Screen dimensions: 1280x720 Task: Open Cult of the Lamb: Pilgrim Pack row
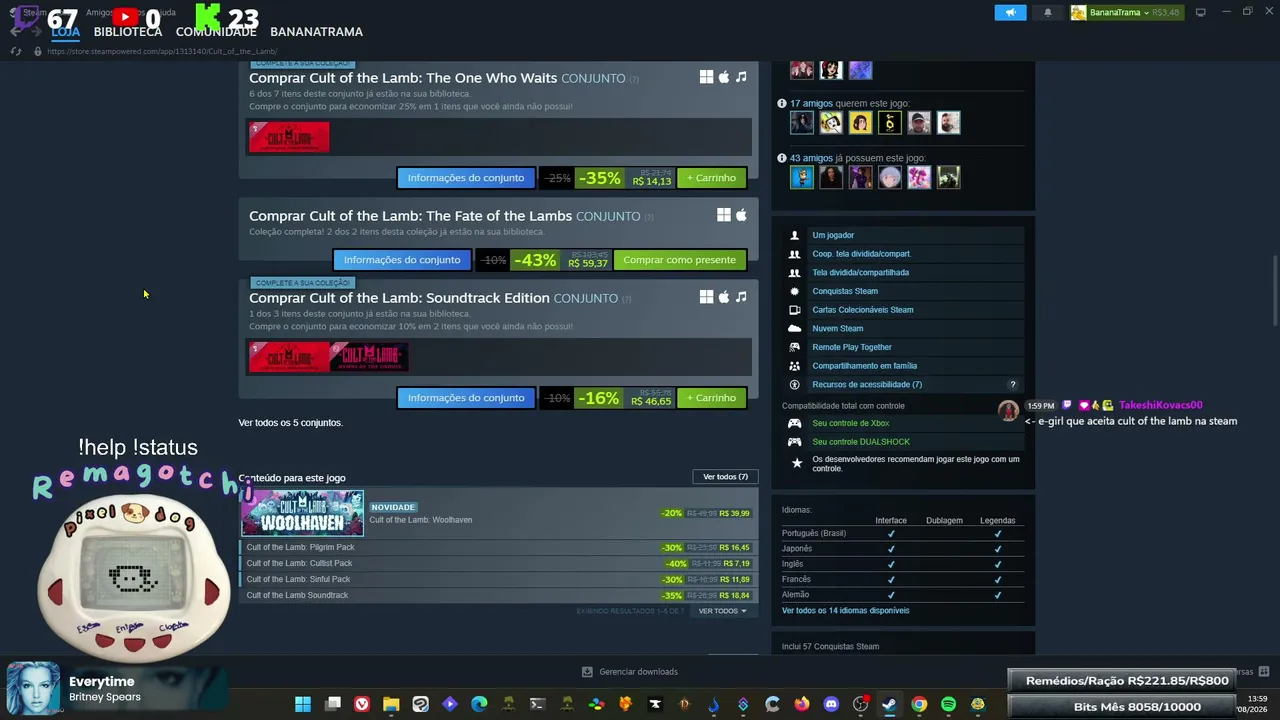coord(499,548)
